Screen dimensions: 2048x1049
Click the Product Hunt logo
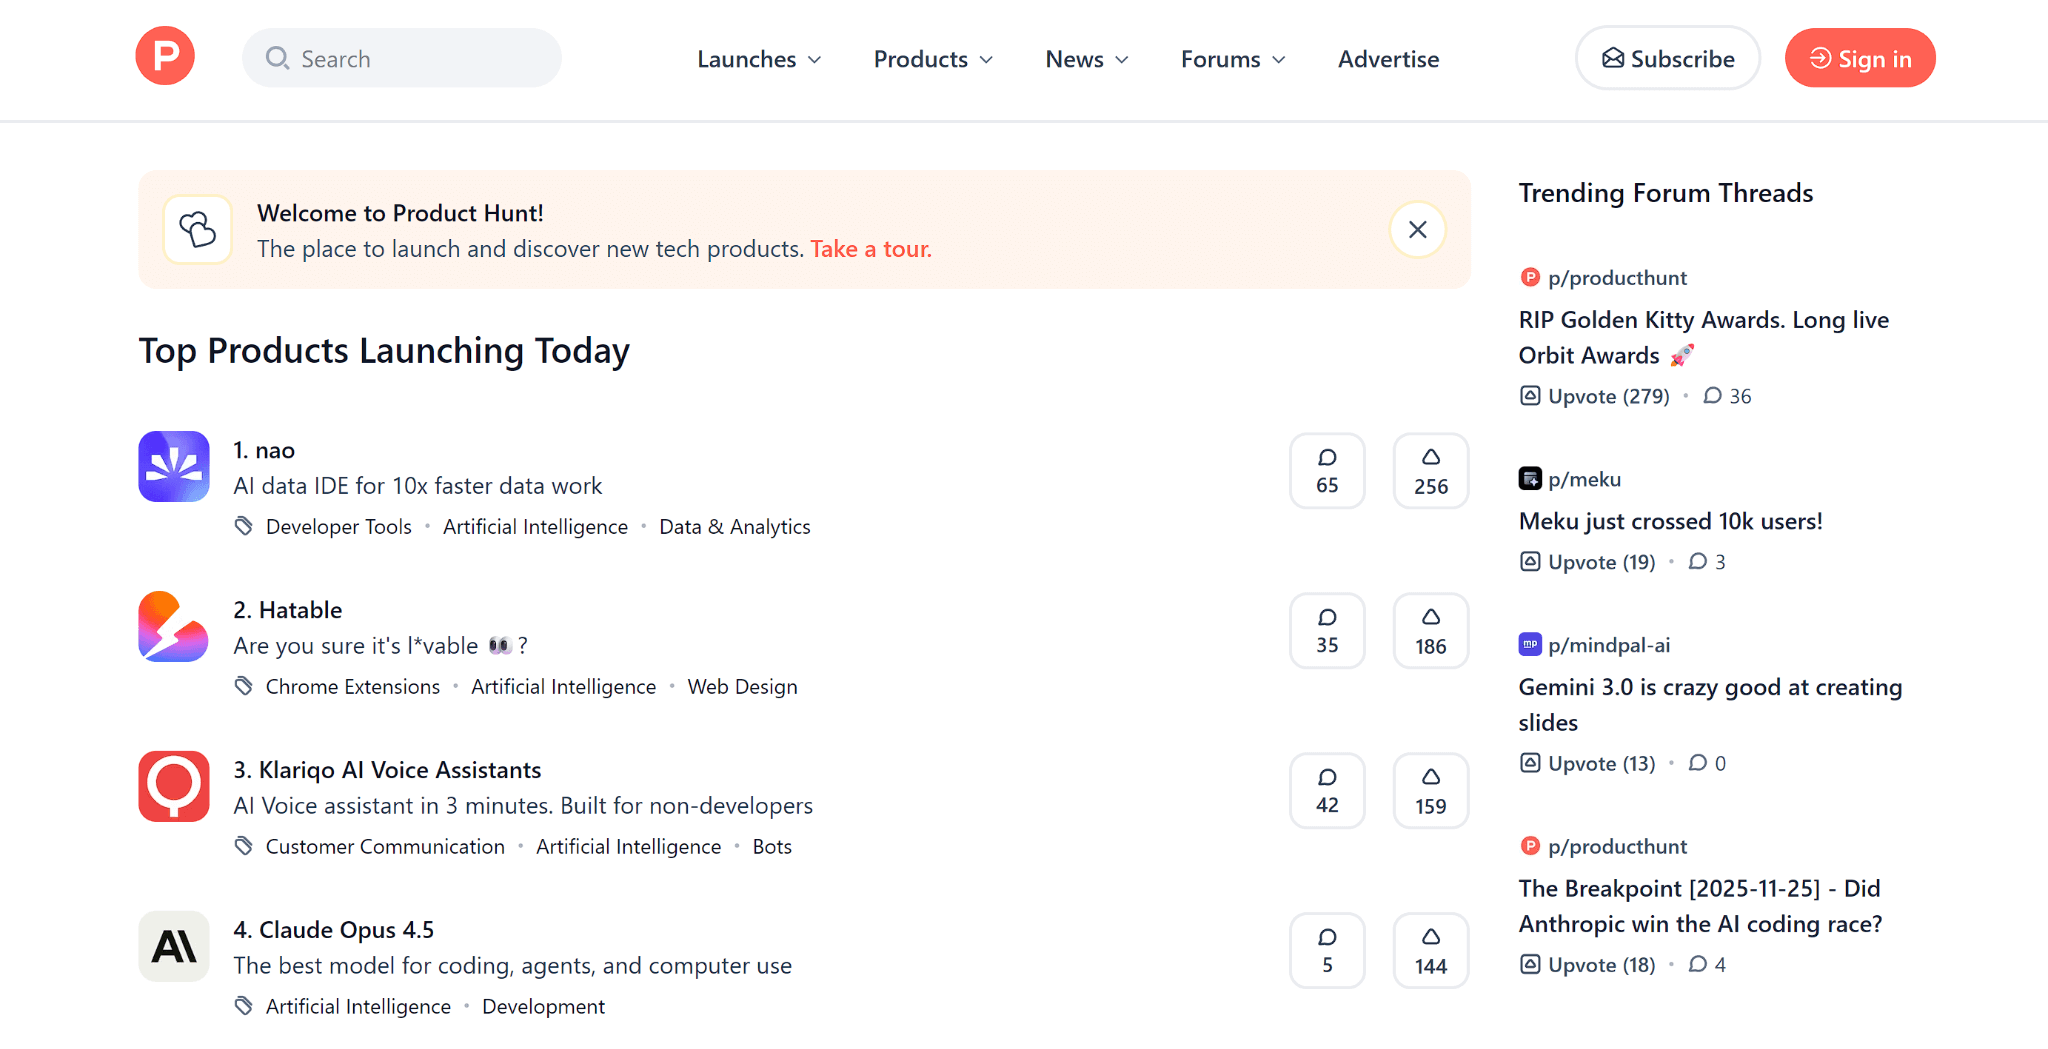coord(164,56)
